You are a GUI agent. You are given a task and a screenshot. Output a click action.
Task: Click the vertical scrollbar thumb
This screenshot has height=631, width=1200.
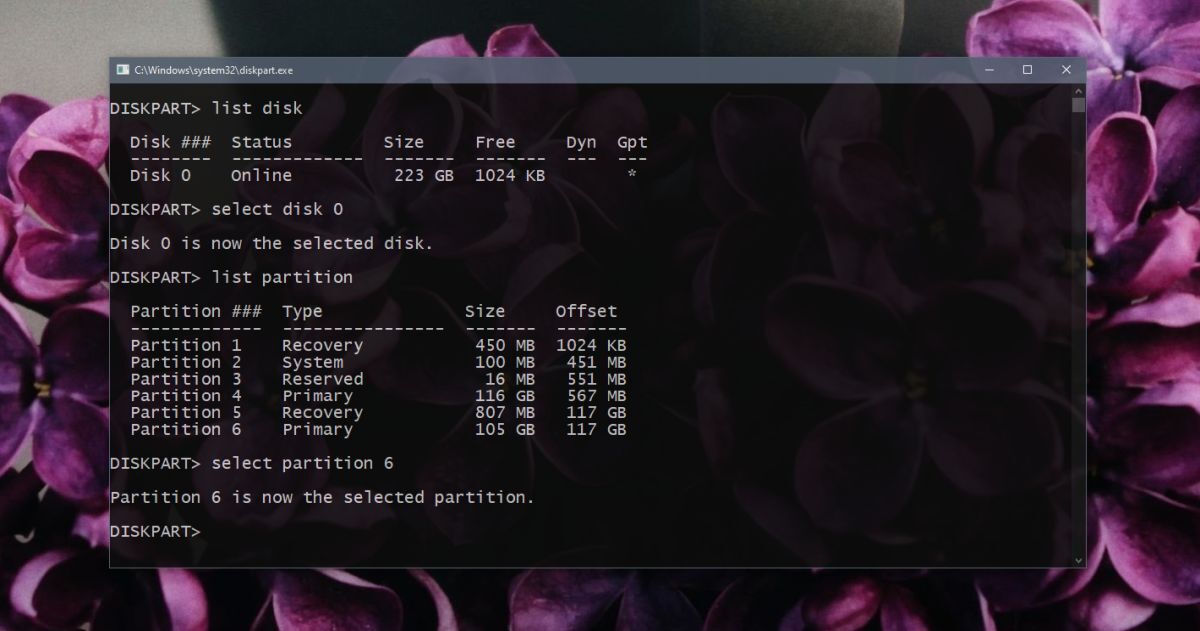tap(1078, 105)
